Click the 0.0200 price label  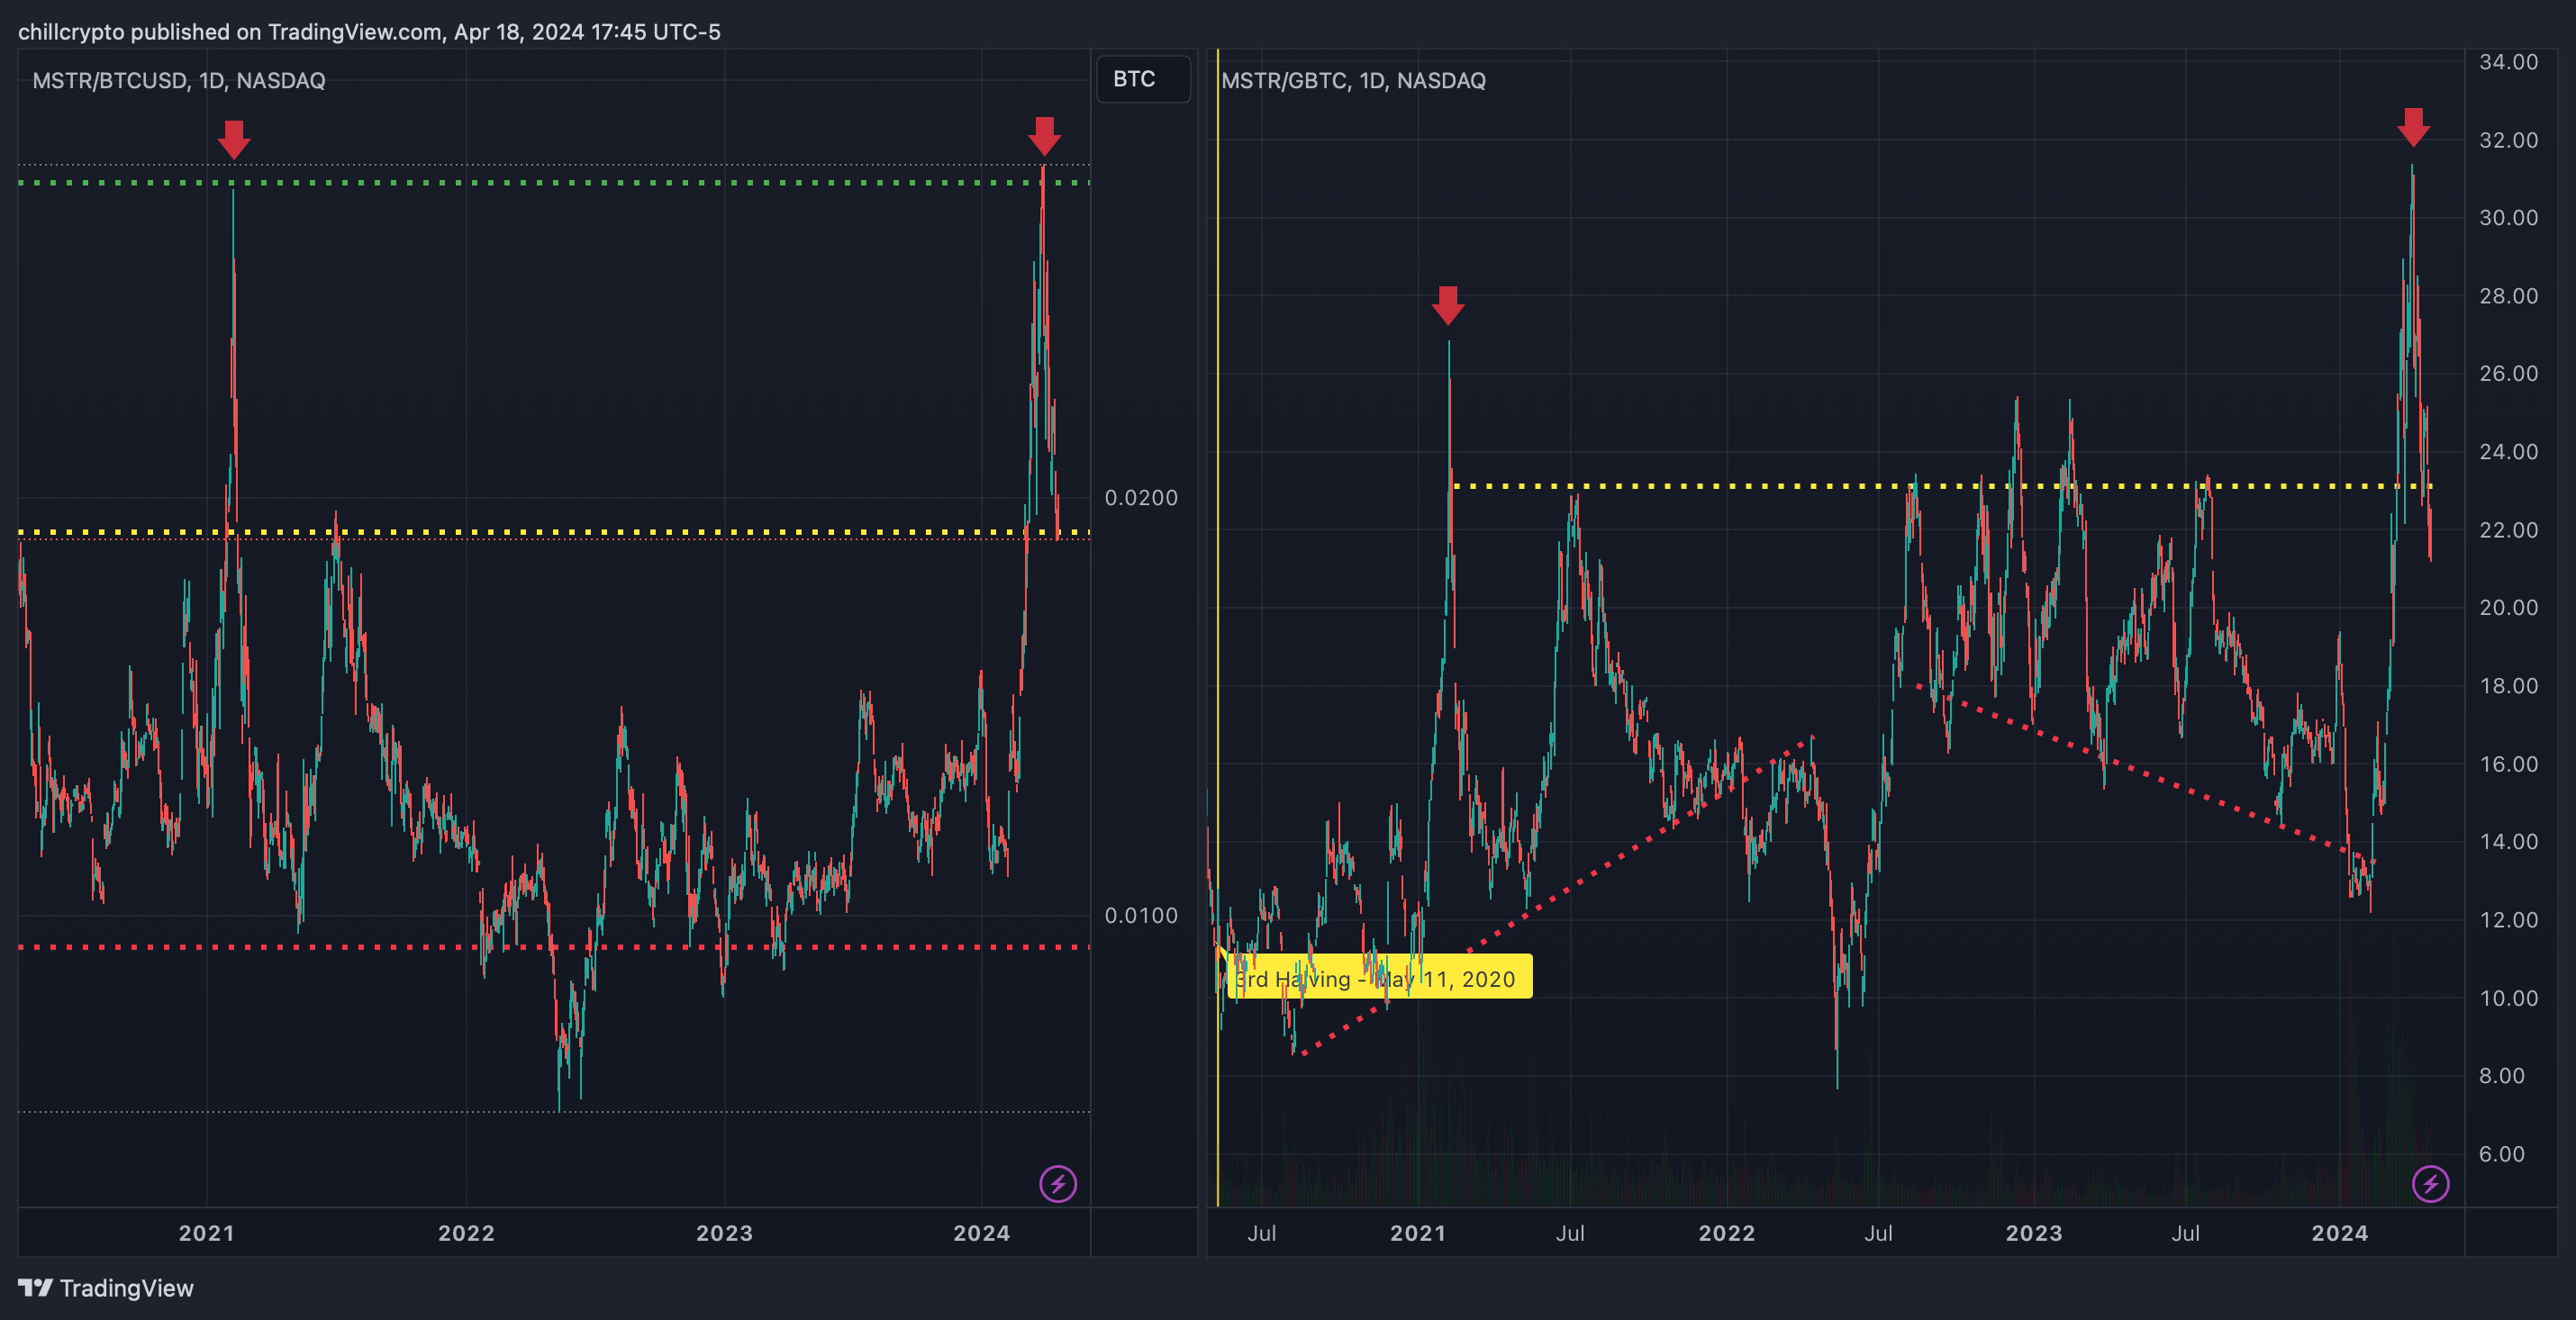[x=1141, y=498]
